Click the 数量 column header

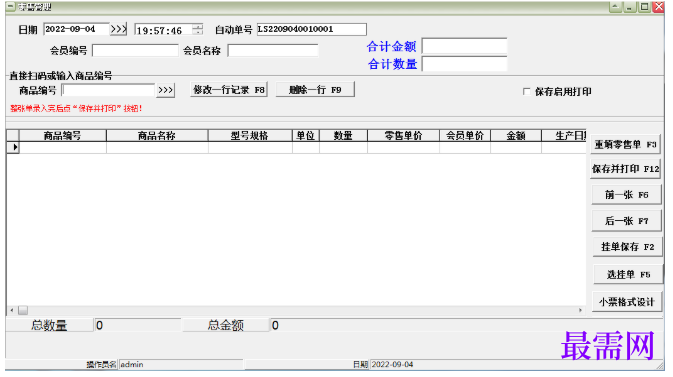[x=343, y=136]
